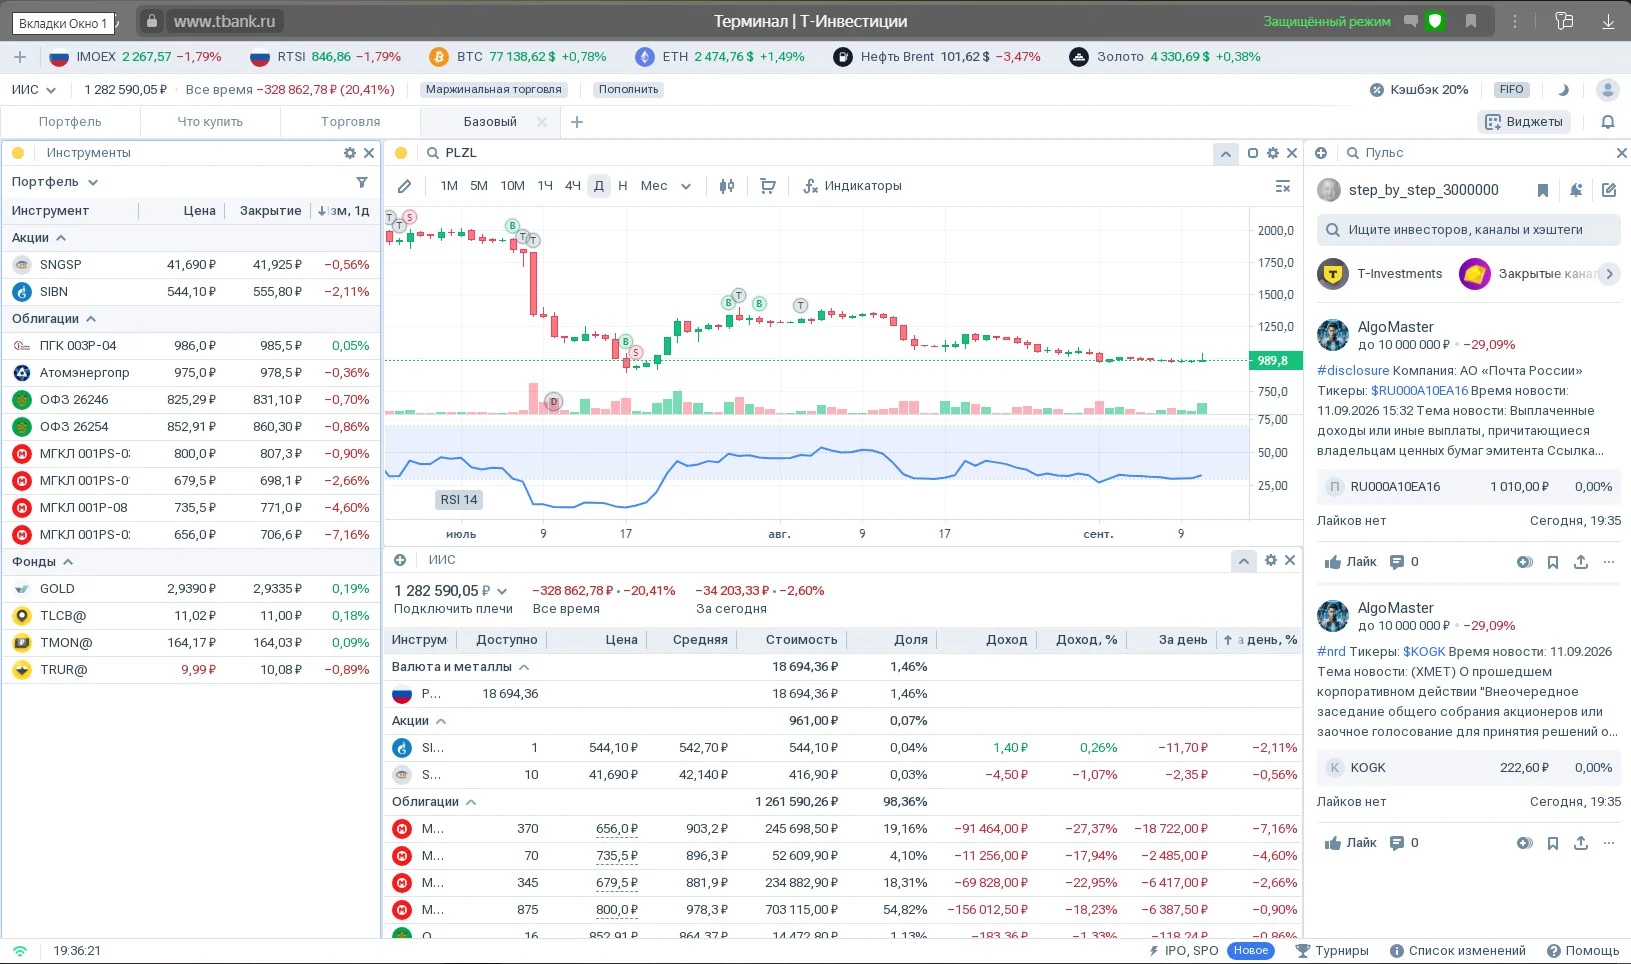Open the trade cart icon on chart toolbar
Image resolution: width=1631 pixels, height=964 pixels.
pyautogui.click(x=768, y=186)
